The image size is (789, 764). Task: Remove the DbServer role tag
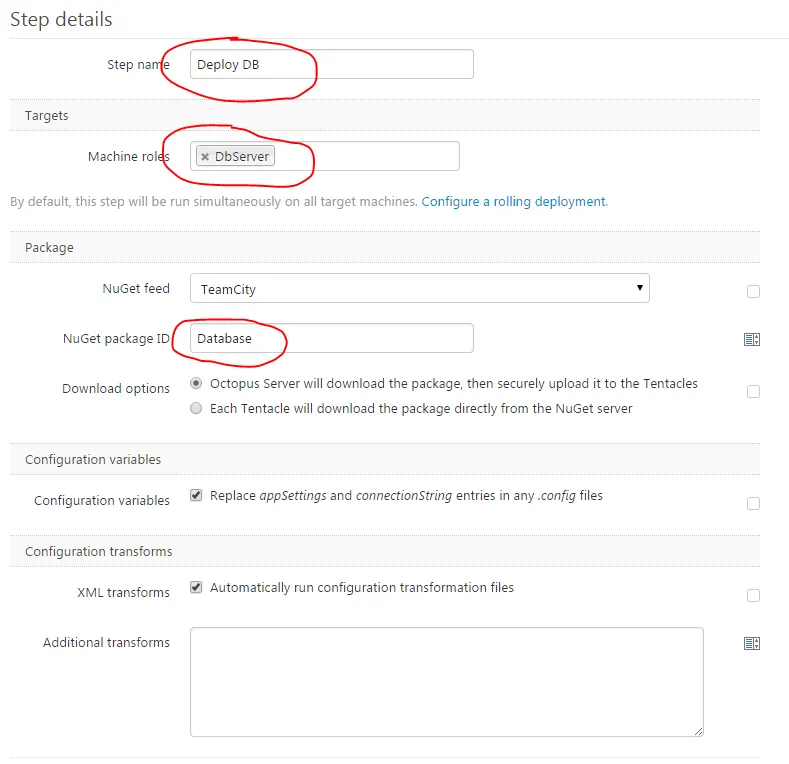[x=205, y=157]
